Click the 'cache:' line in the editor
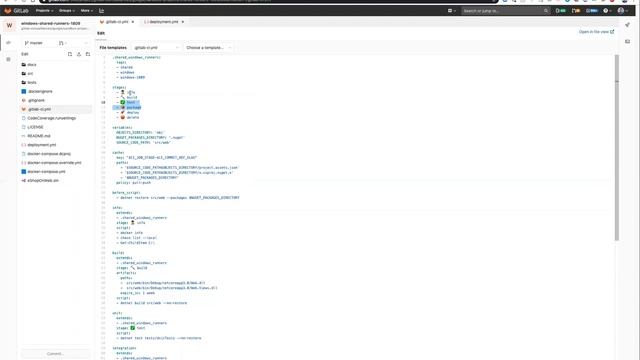 [x=118, y=153]
